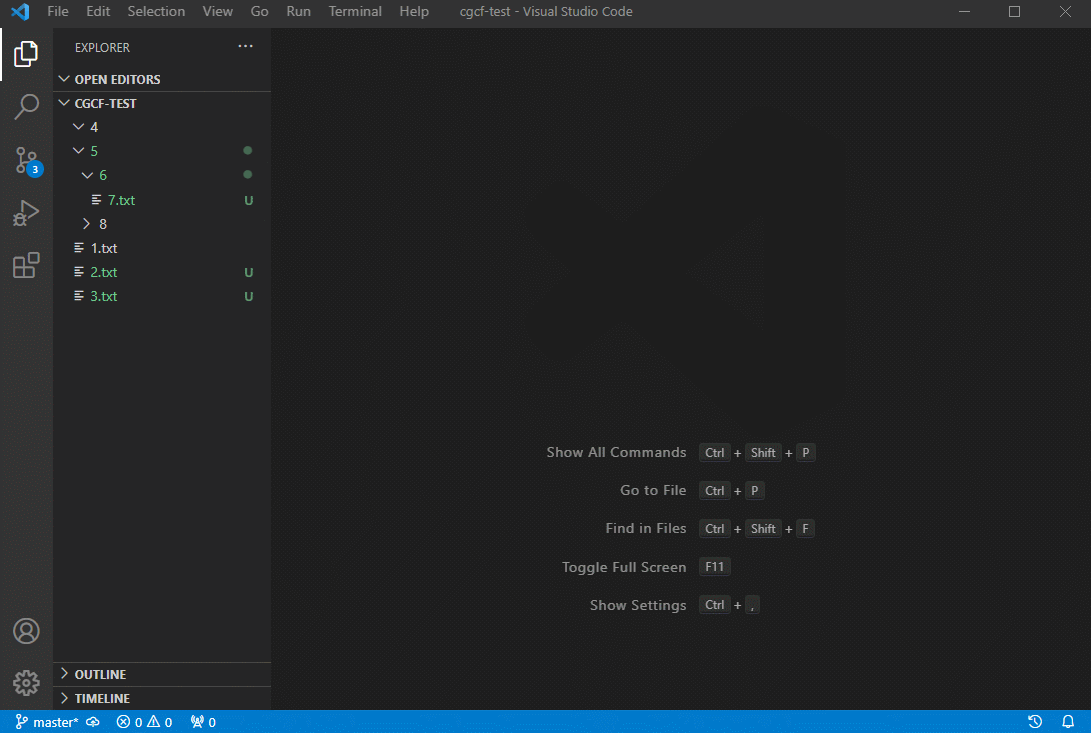Open the Search view icon

tap(26, 107)
